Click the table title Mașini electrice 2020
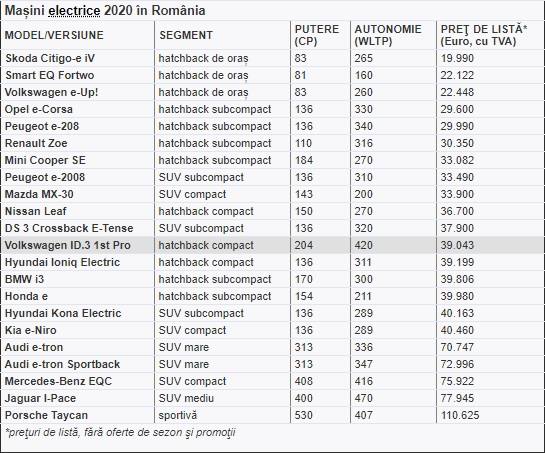The width and height of the screenshot is (545, 453). pos(105,10)
